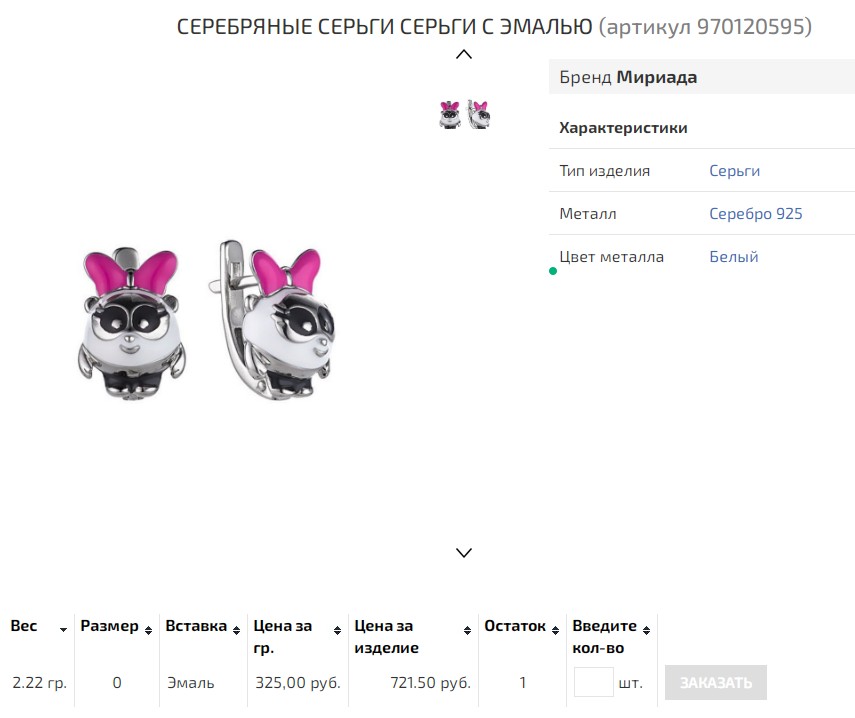
Task: Click the product title with артикул 970120595
Action: click(494, 27)
